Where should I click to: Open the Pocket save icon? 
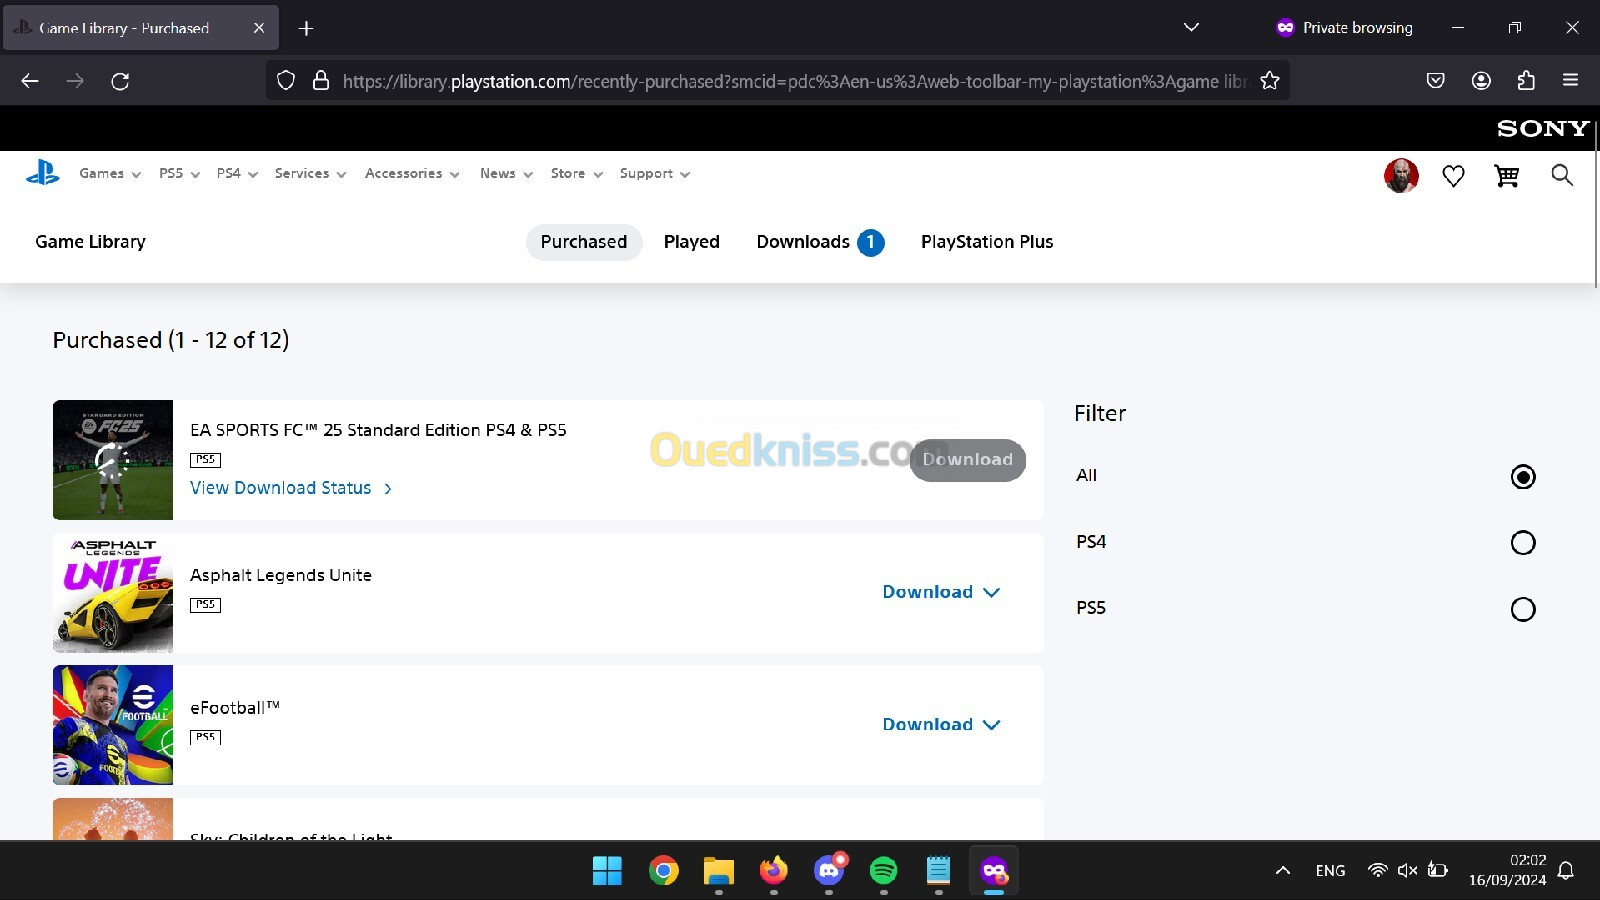pos(1436,81)
